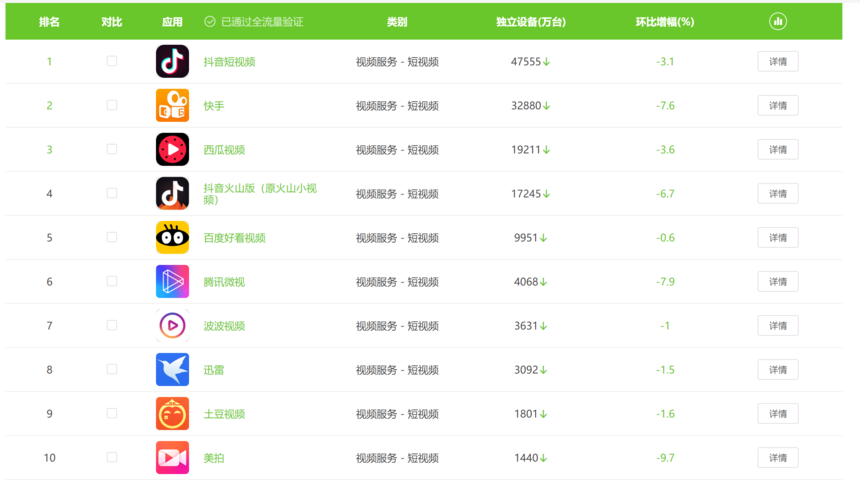The image size is (860, 488).
Task: Open 详情 for 西瓜视频
Action: click(x=778, y=149)
